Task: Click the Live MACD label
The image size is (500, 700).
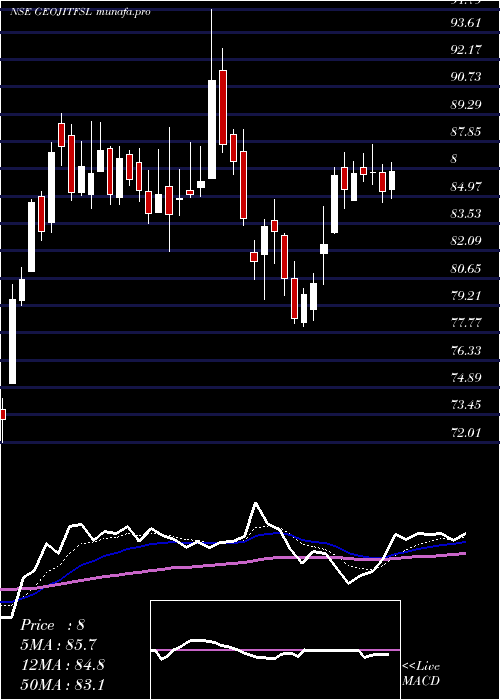Action: (421, 674)
